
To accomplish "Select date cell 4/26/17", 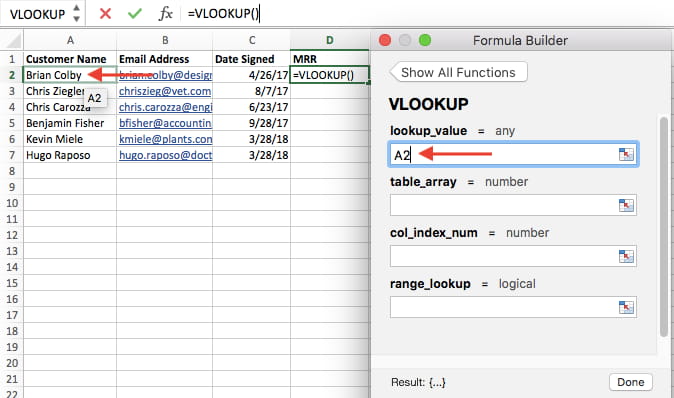I will pyautogui.click(x=251, y=75).
